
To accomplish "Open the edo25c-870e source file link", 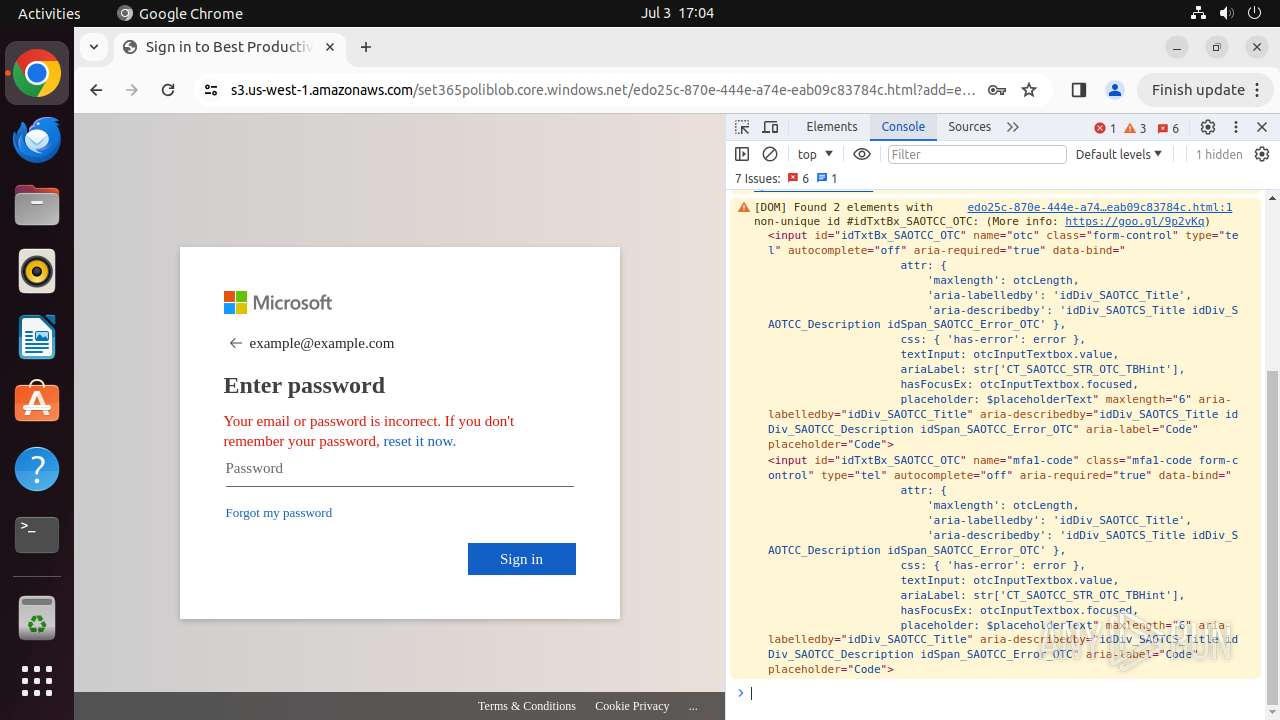I will click(1100, 207).
